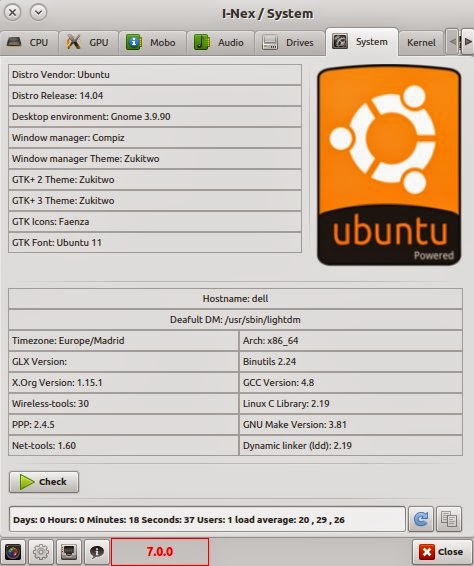Click the Close button with red X
This screenshot has height=566, width=474.
pos(442,552)
